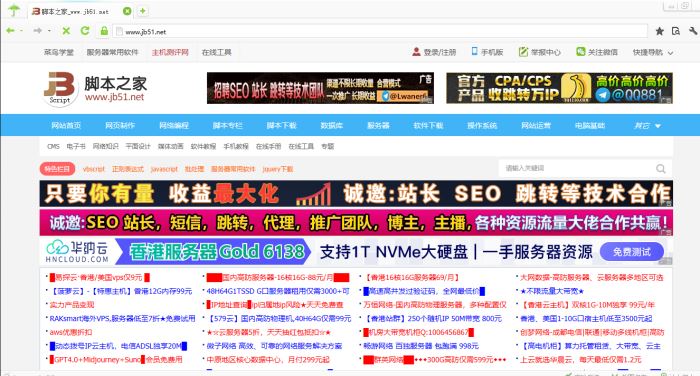700x376 pixels.
Task: Open the 网络编程 nav item
Action: click(174, 125)
